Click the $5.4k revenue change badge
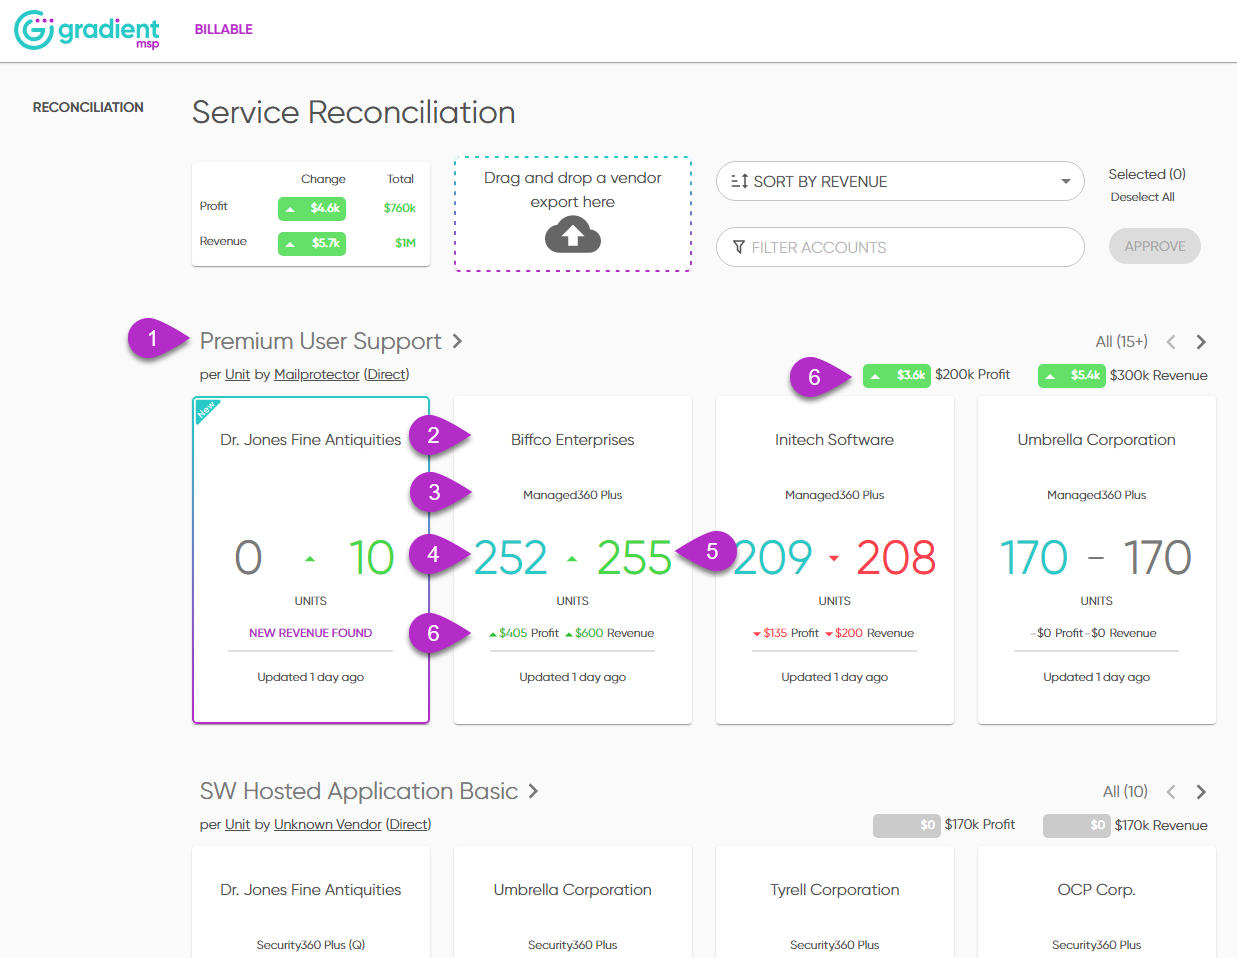The width and height of the screenshot is (1237, 958). pos(1071,375)
